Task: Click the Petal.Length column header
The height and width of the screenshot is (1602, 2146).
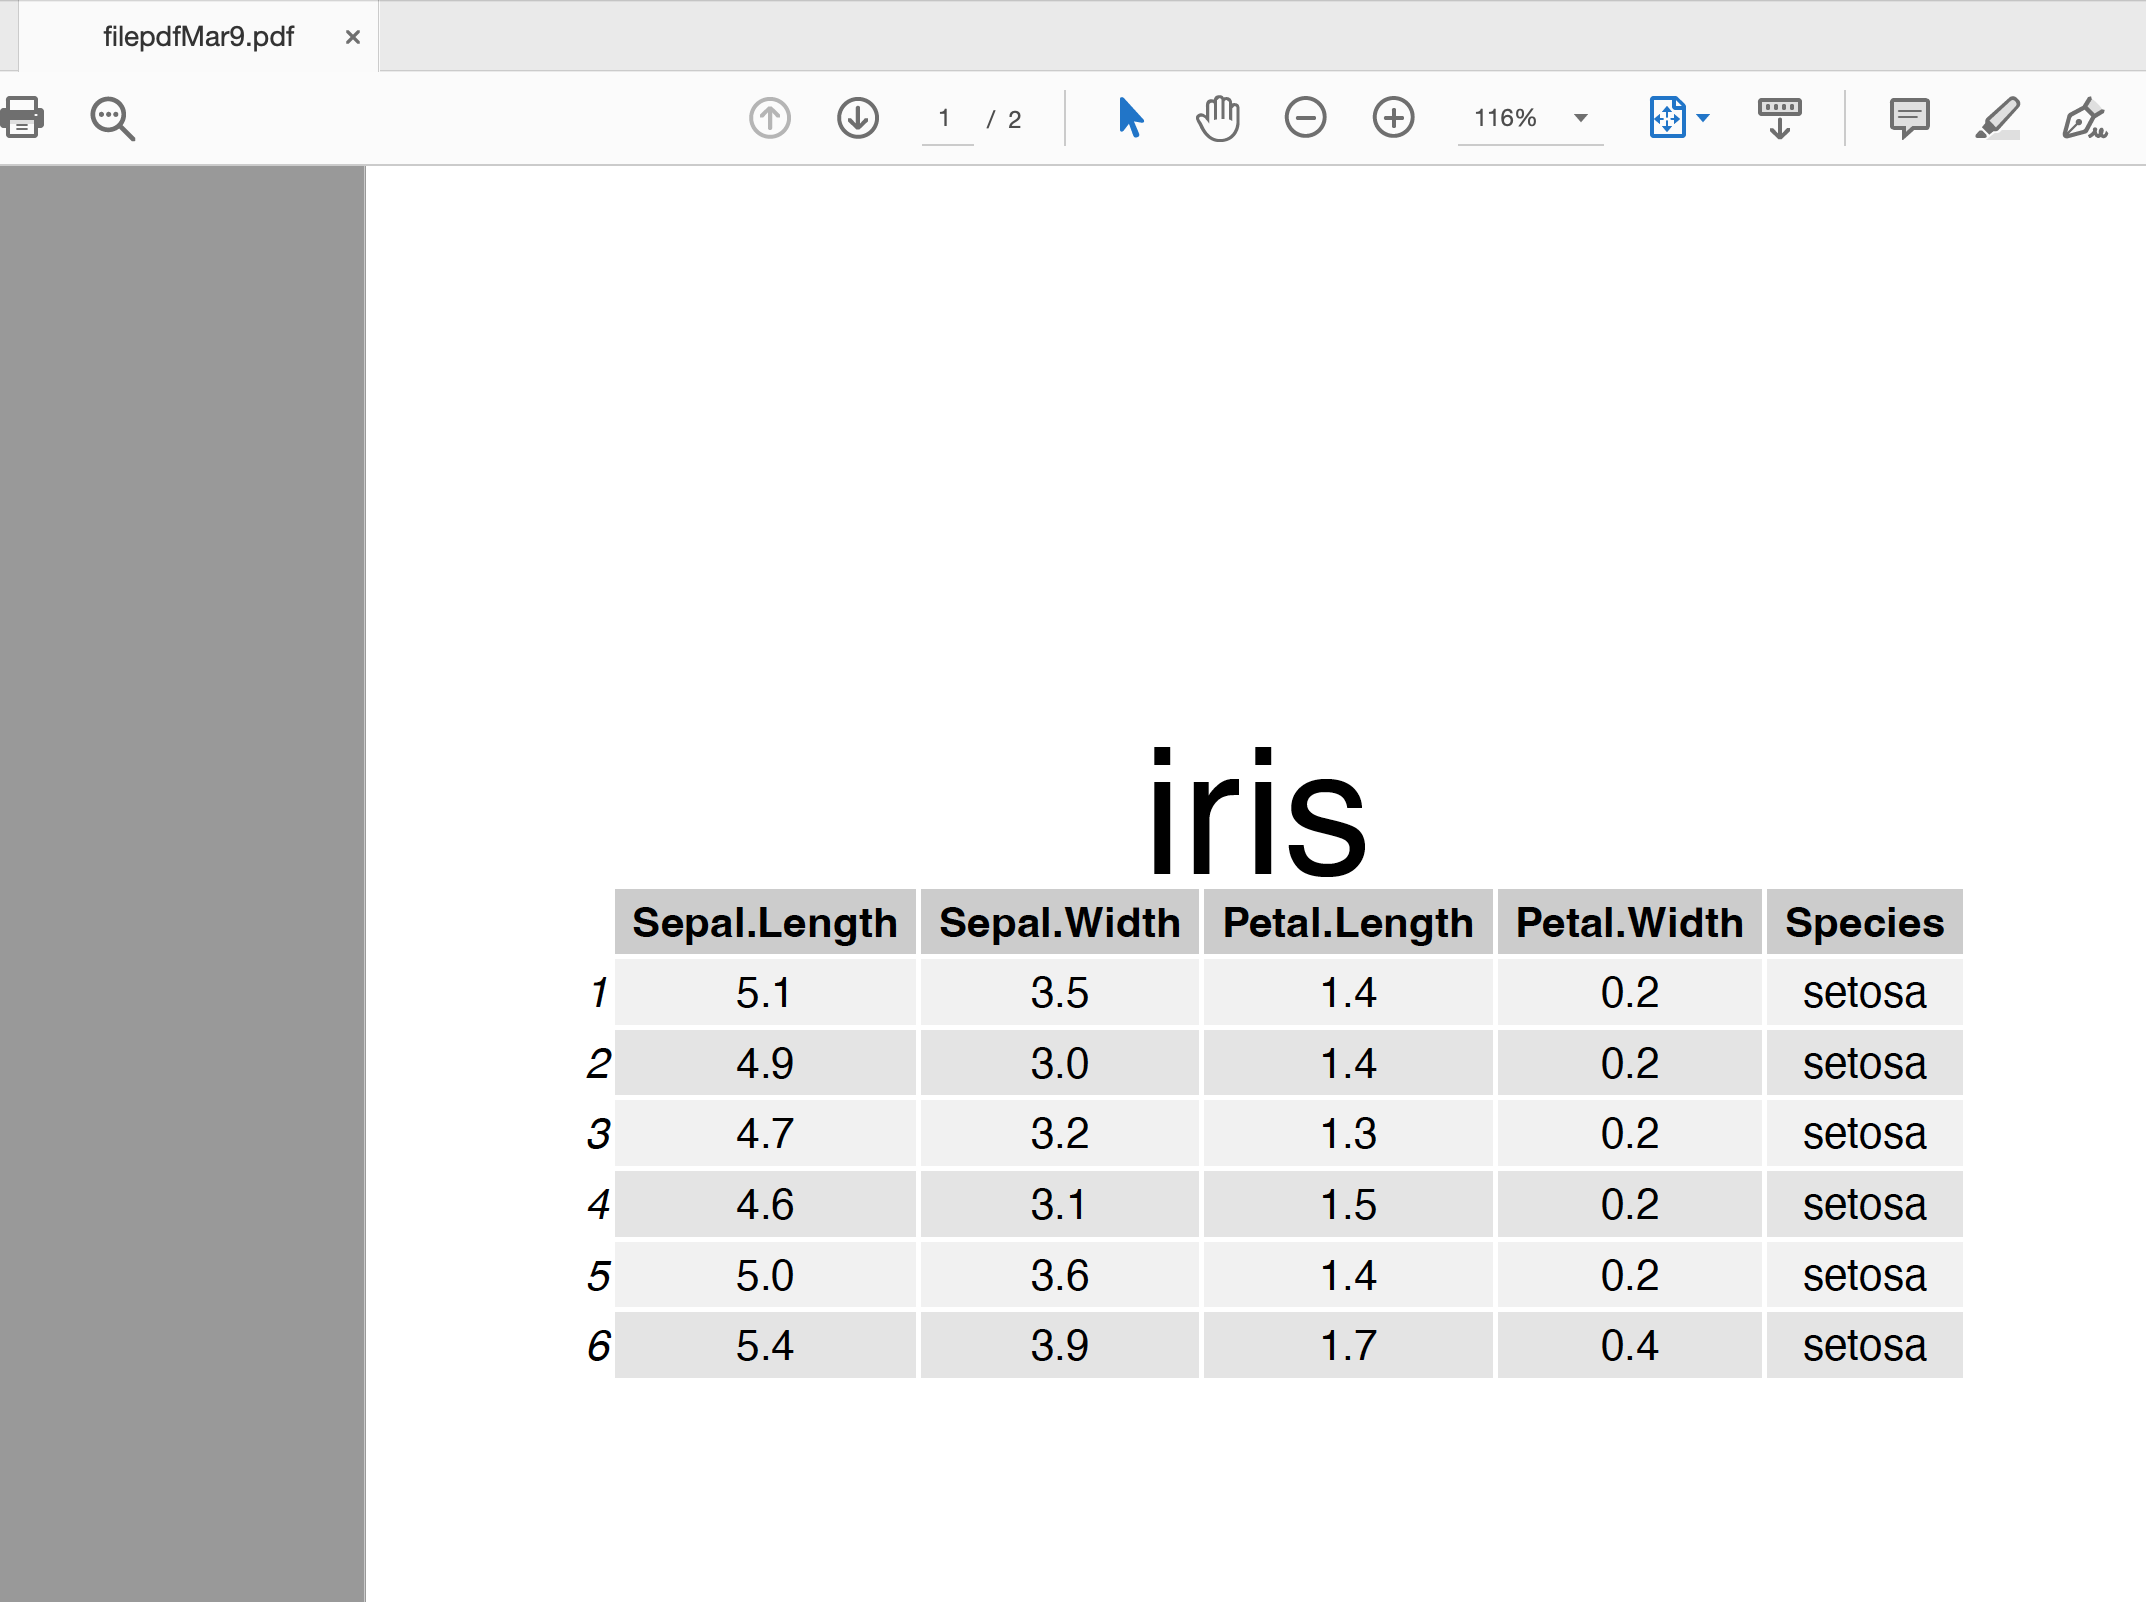Action: (1348, 922)
